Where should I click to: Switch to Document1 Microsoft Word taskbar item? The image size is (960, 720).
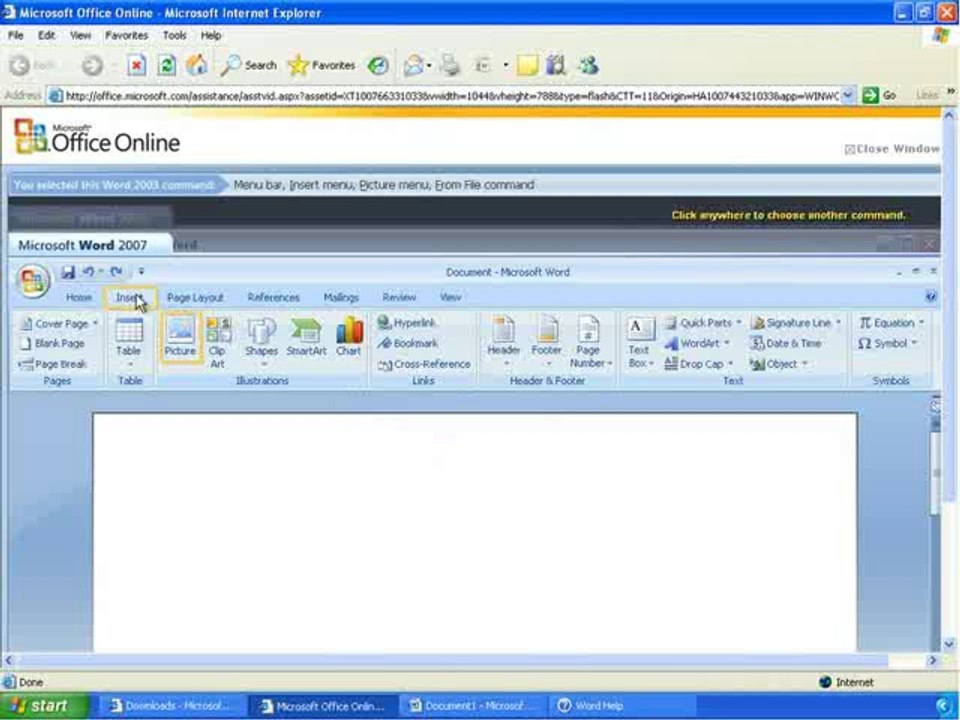(x=473, y=706)
